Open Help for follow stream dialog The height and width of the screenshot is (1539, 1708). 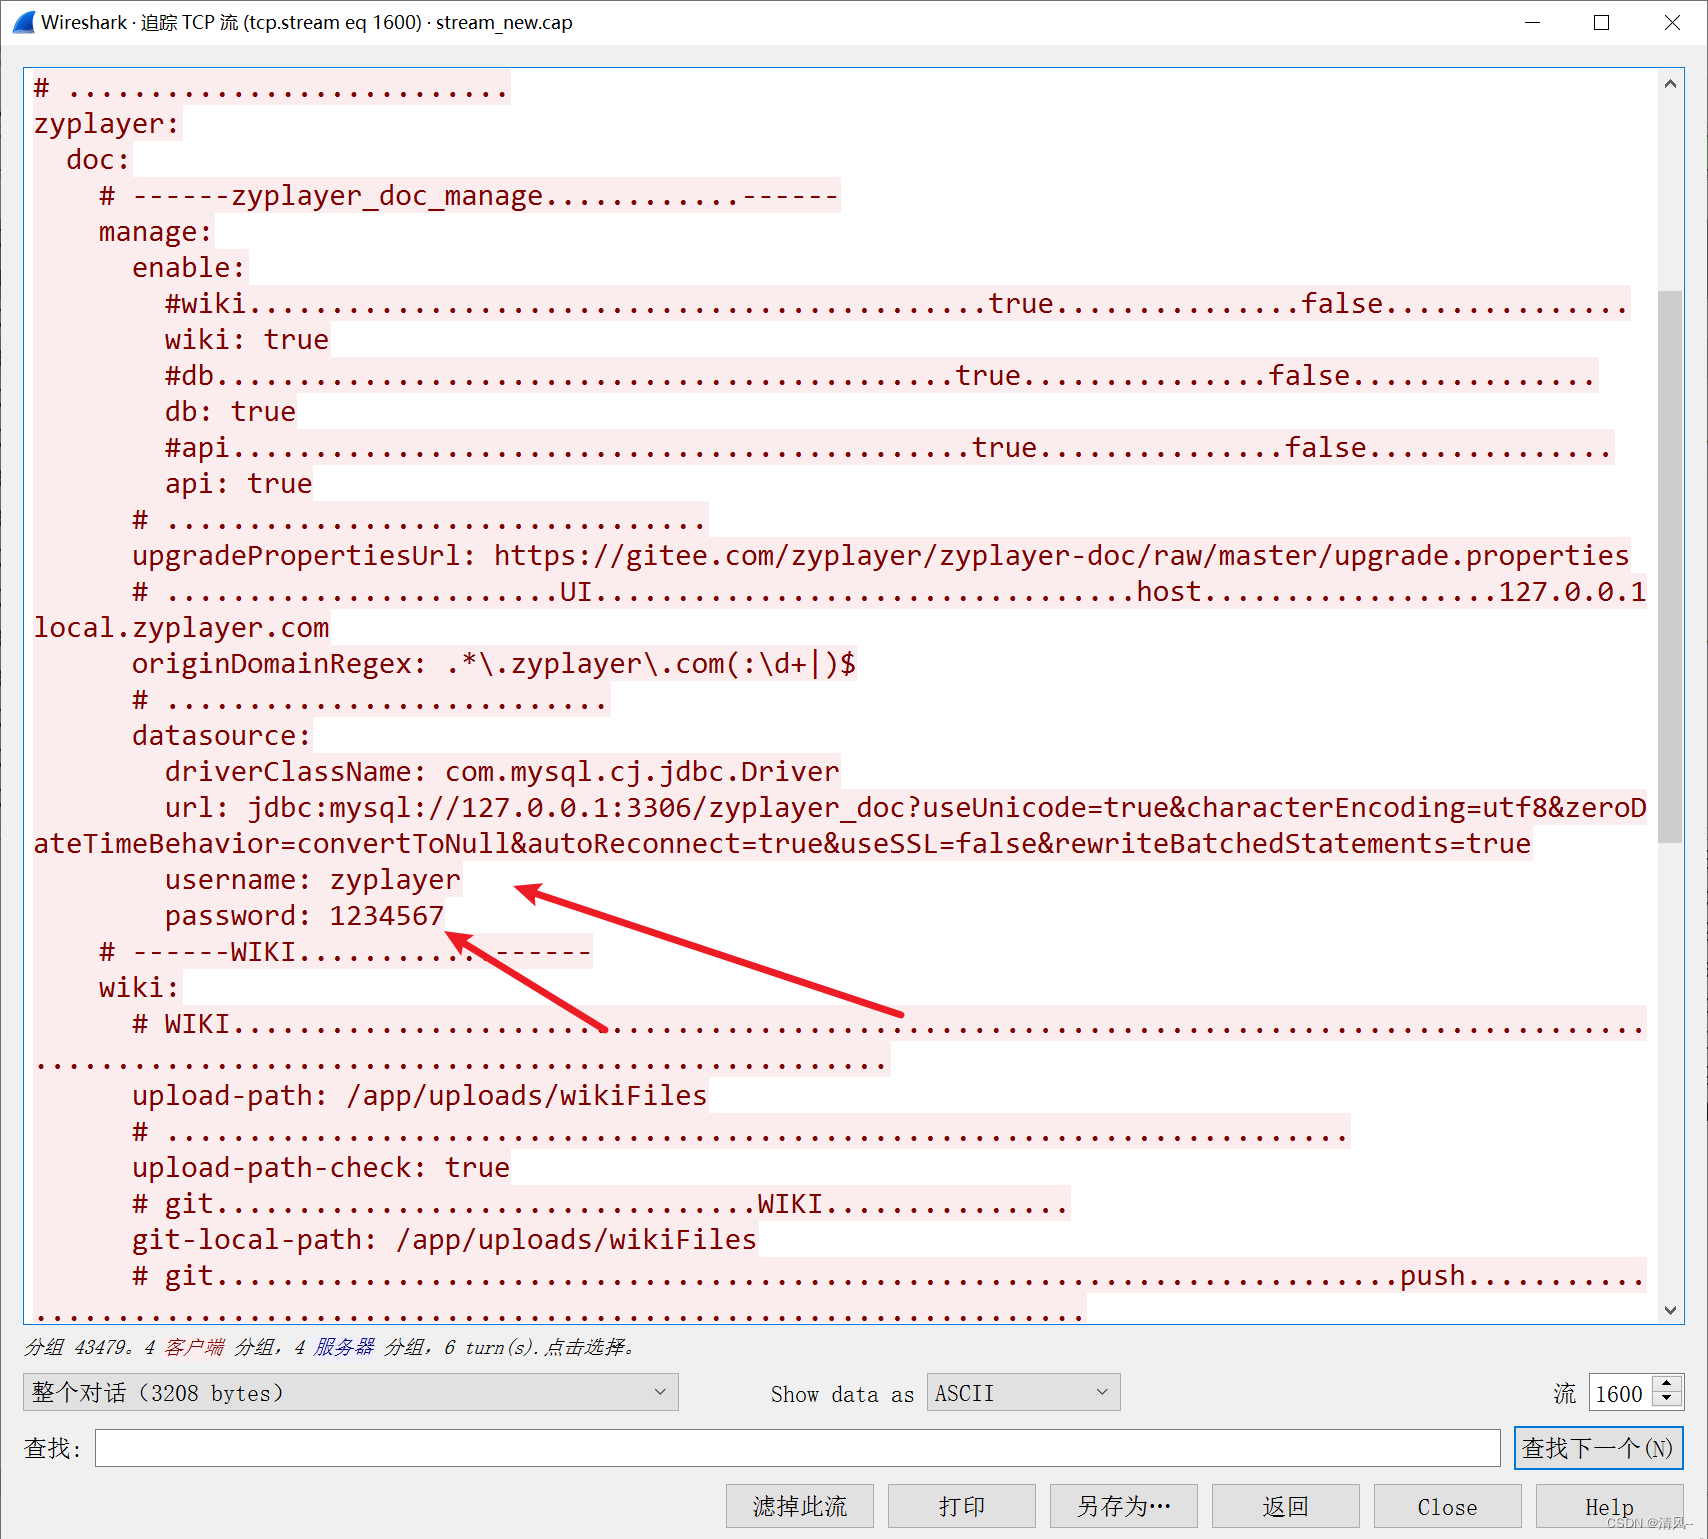(1609, 1506)
